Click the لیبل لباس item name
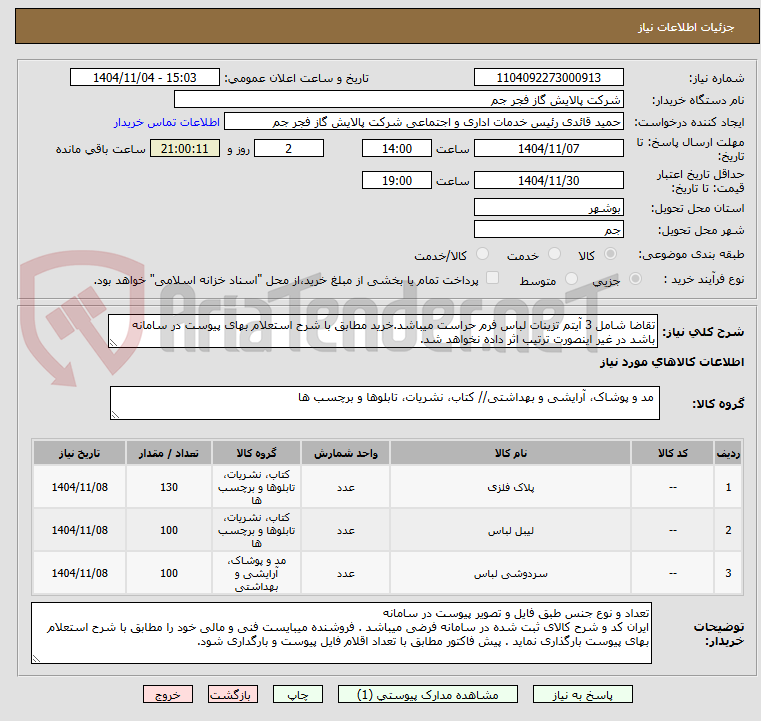Screen dimensions: 761x721 tap(511, 531)
